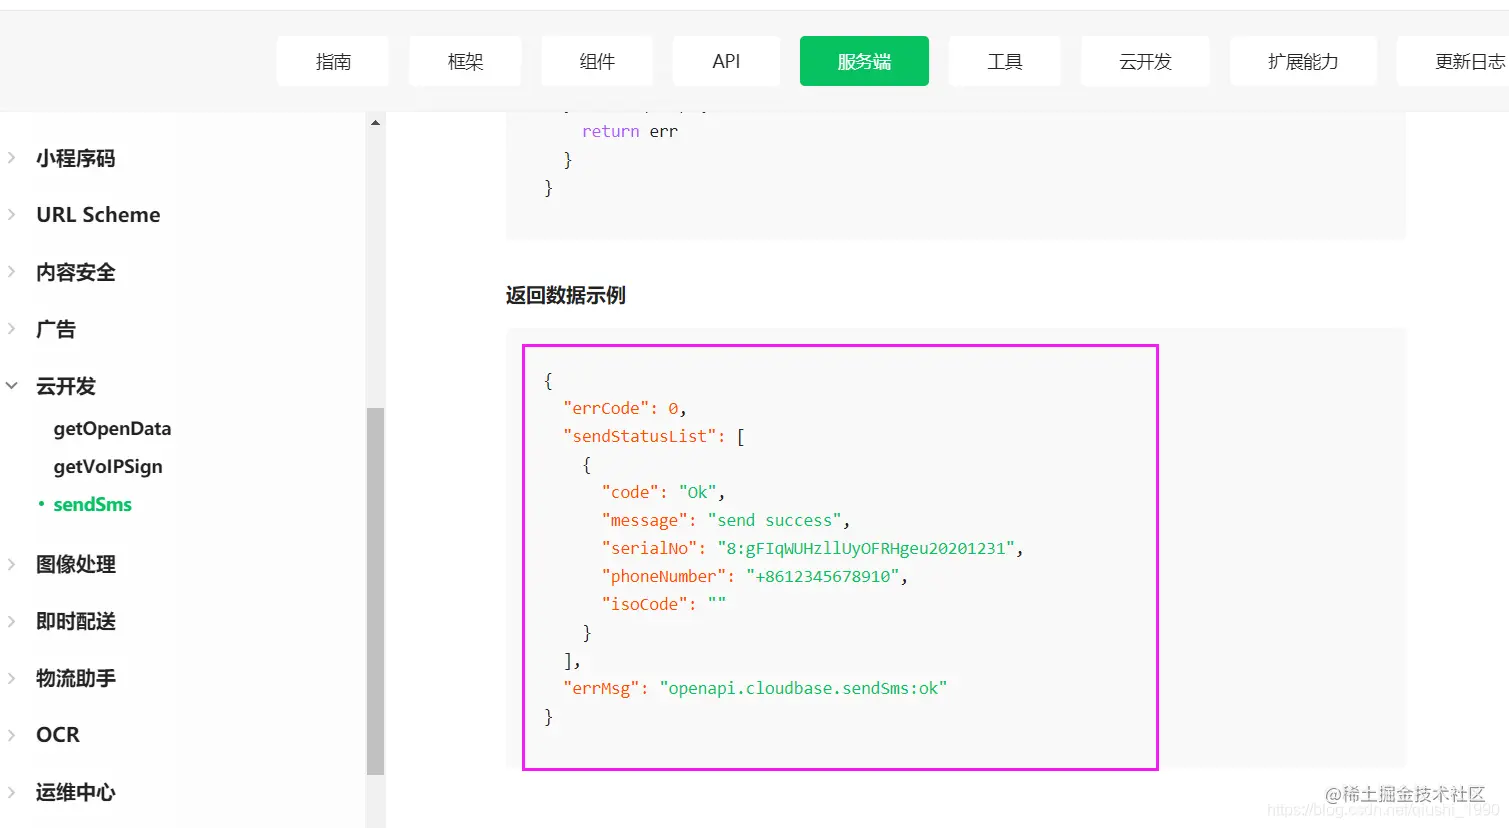Go to the 云开发 top tab
Image resolution: width=1509 pixels, height=828 pixels.
[x=1145, y=61]
